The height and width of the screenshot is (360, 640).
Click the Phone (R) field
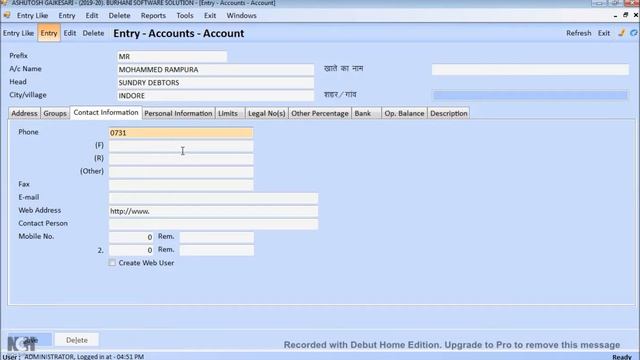[x=181, y=159]
